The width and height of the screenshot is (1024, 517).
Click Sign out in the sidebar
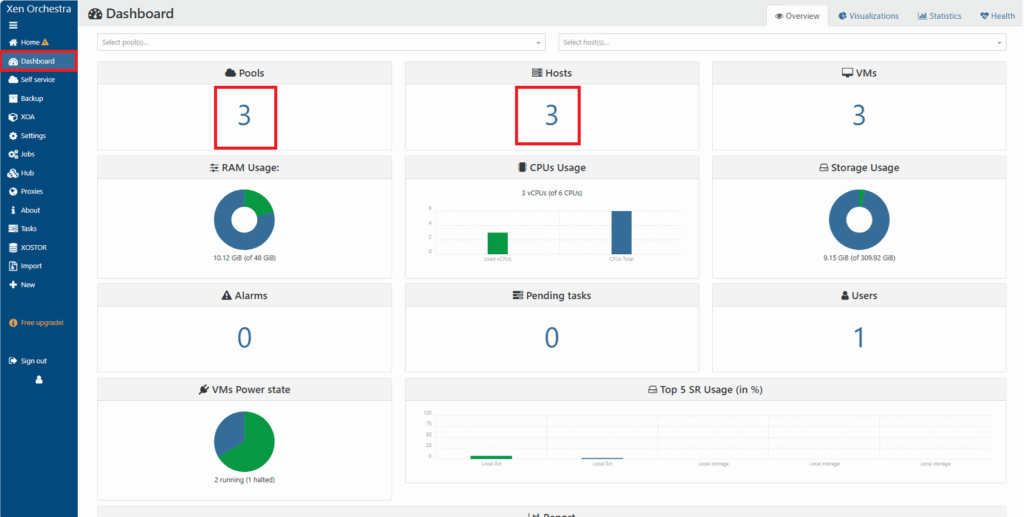pyautogui.click(x=33, y=361)
